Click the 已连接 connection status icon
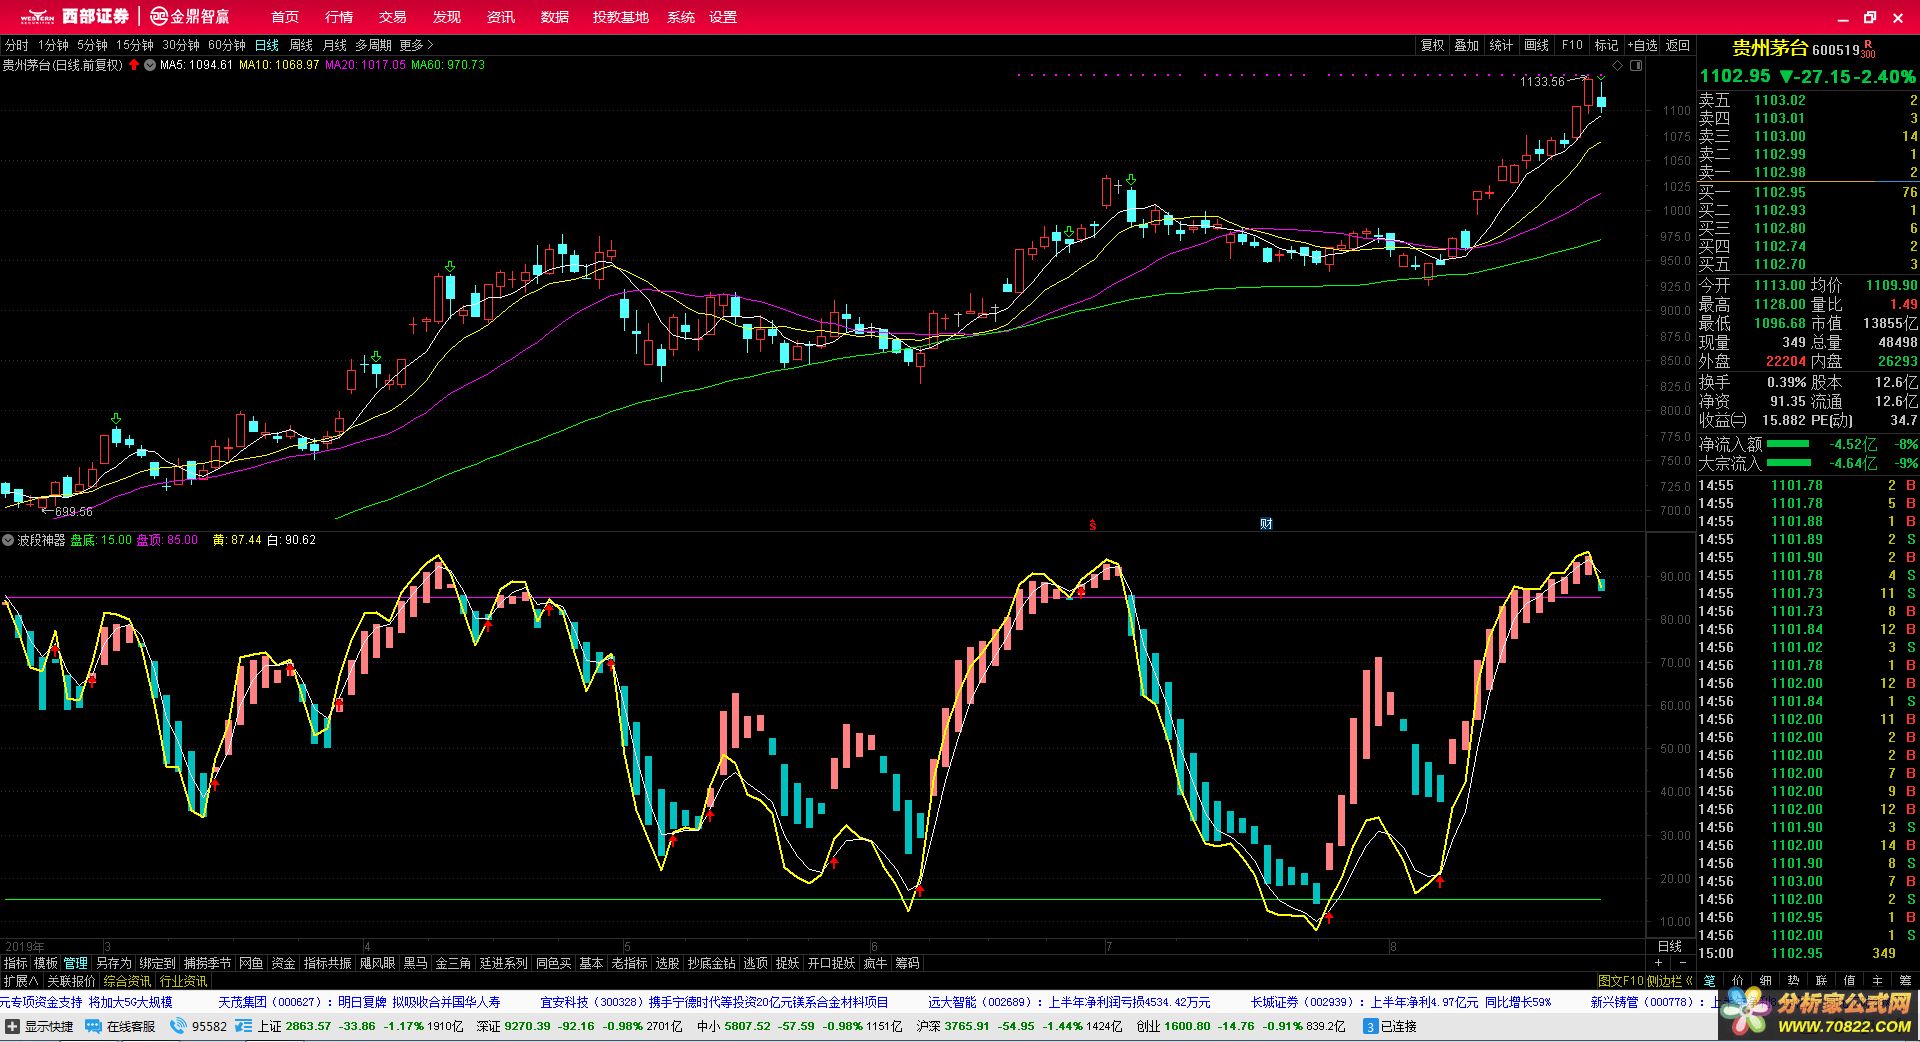1920x1042 pixels. [1371, 1026]
